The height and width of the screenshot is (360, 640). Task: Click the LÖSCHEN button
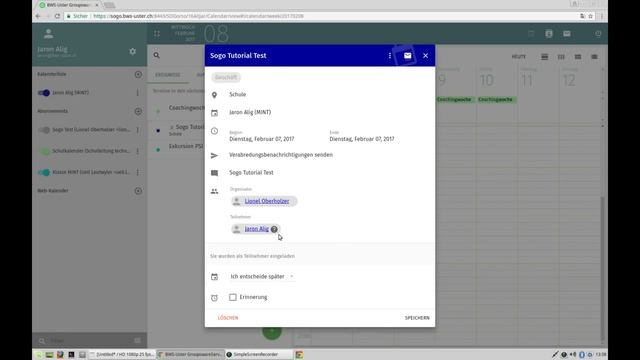coord(228,318)
